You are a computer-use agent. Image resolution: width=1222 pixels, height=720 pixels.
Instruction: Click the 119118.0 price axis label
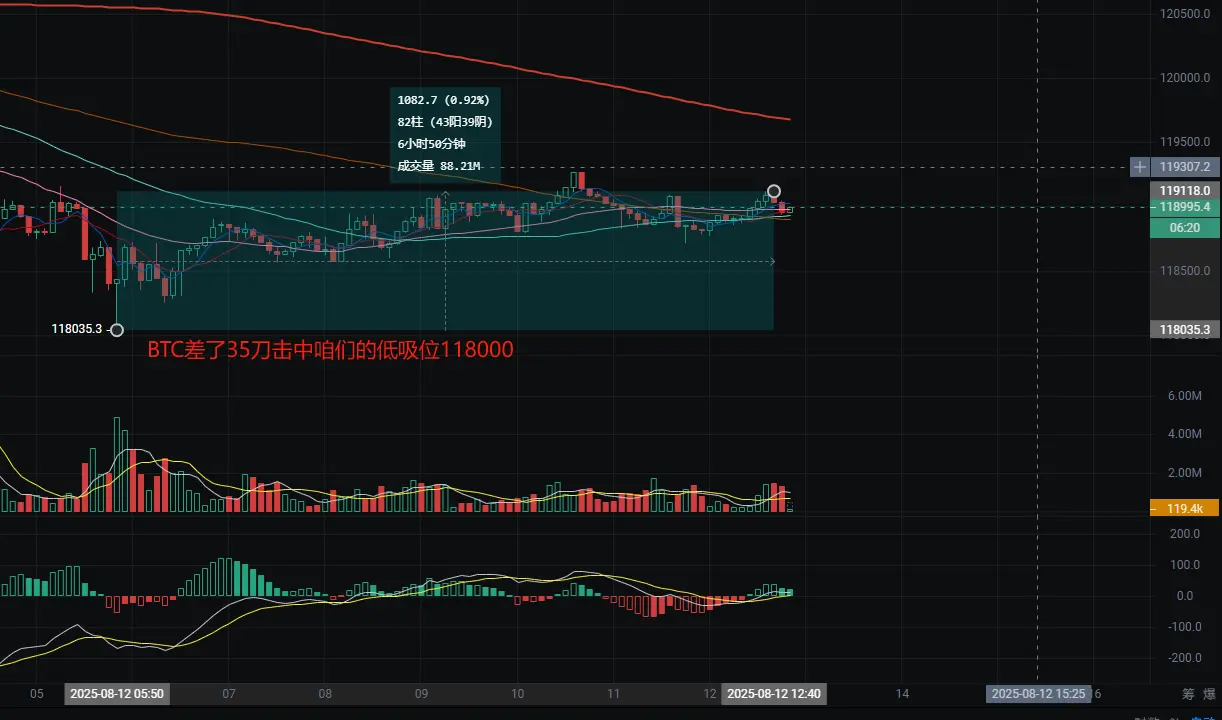[x=1185, y=190]
